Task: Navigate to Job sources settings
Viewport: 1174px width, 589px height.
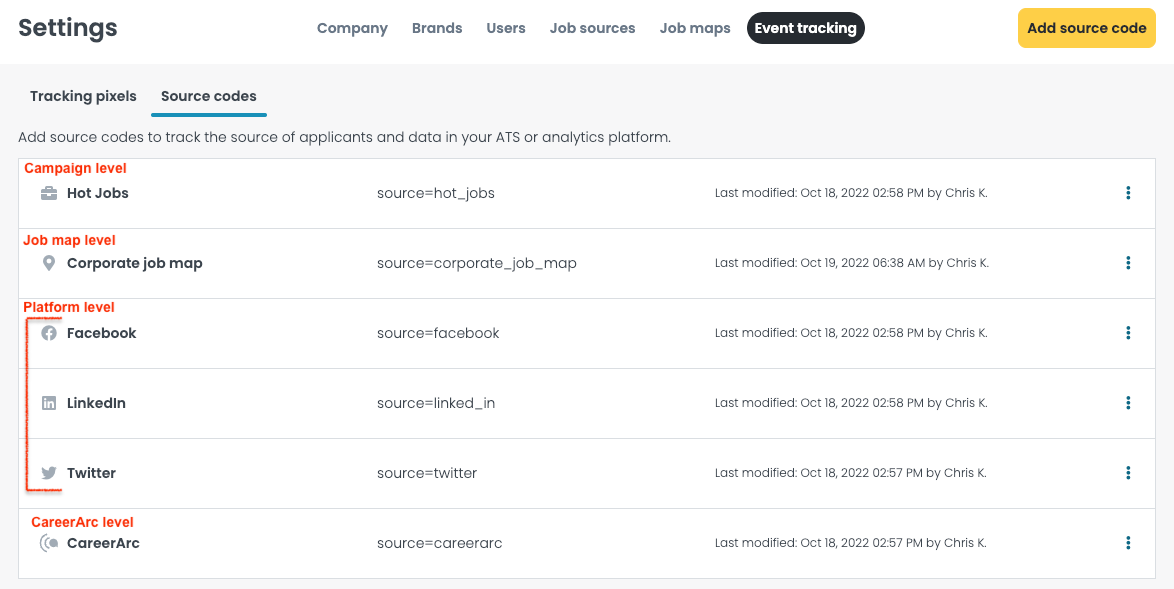Action: click(592, 28)
